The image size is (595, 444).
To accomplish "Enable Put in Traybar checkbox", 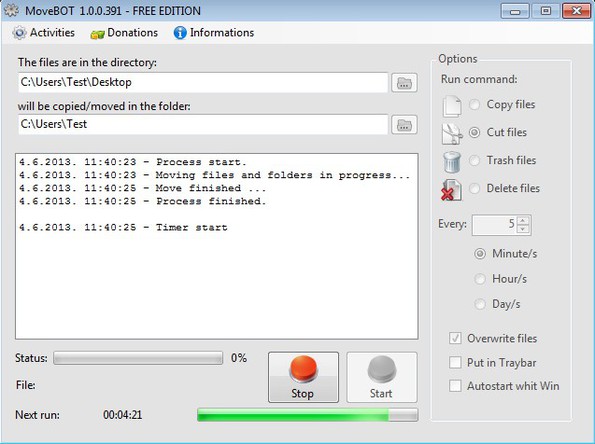I will (x=455, y=362).
